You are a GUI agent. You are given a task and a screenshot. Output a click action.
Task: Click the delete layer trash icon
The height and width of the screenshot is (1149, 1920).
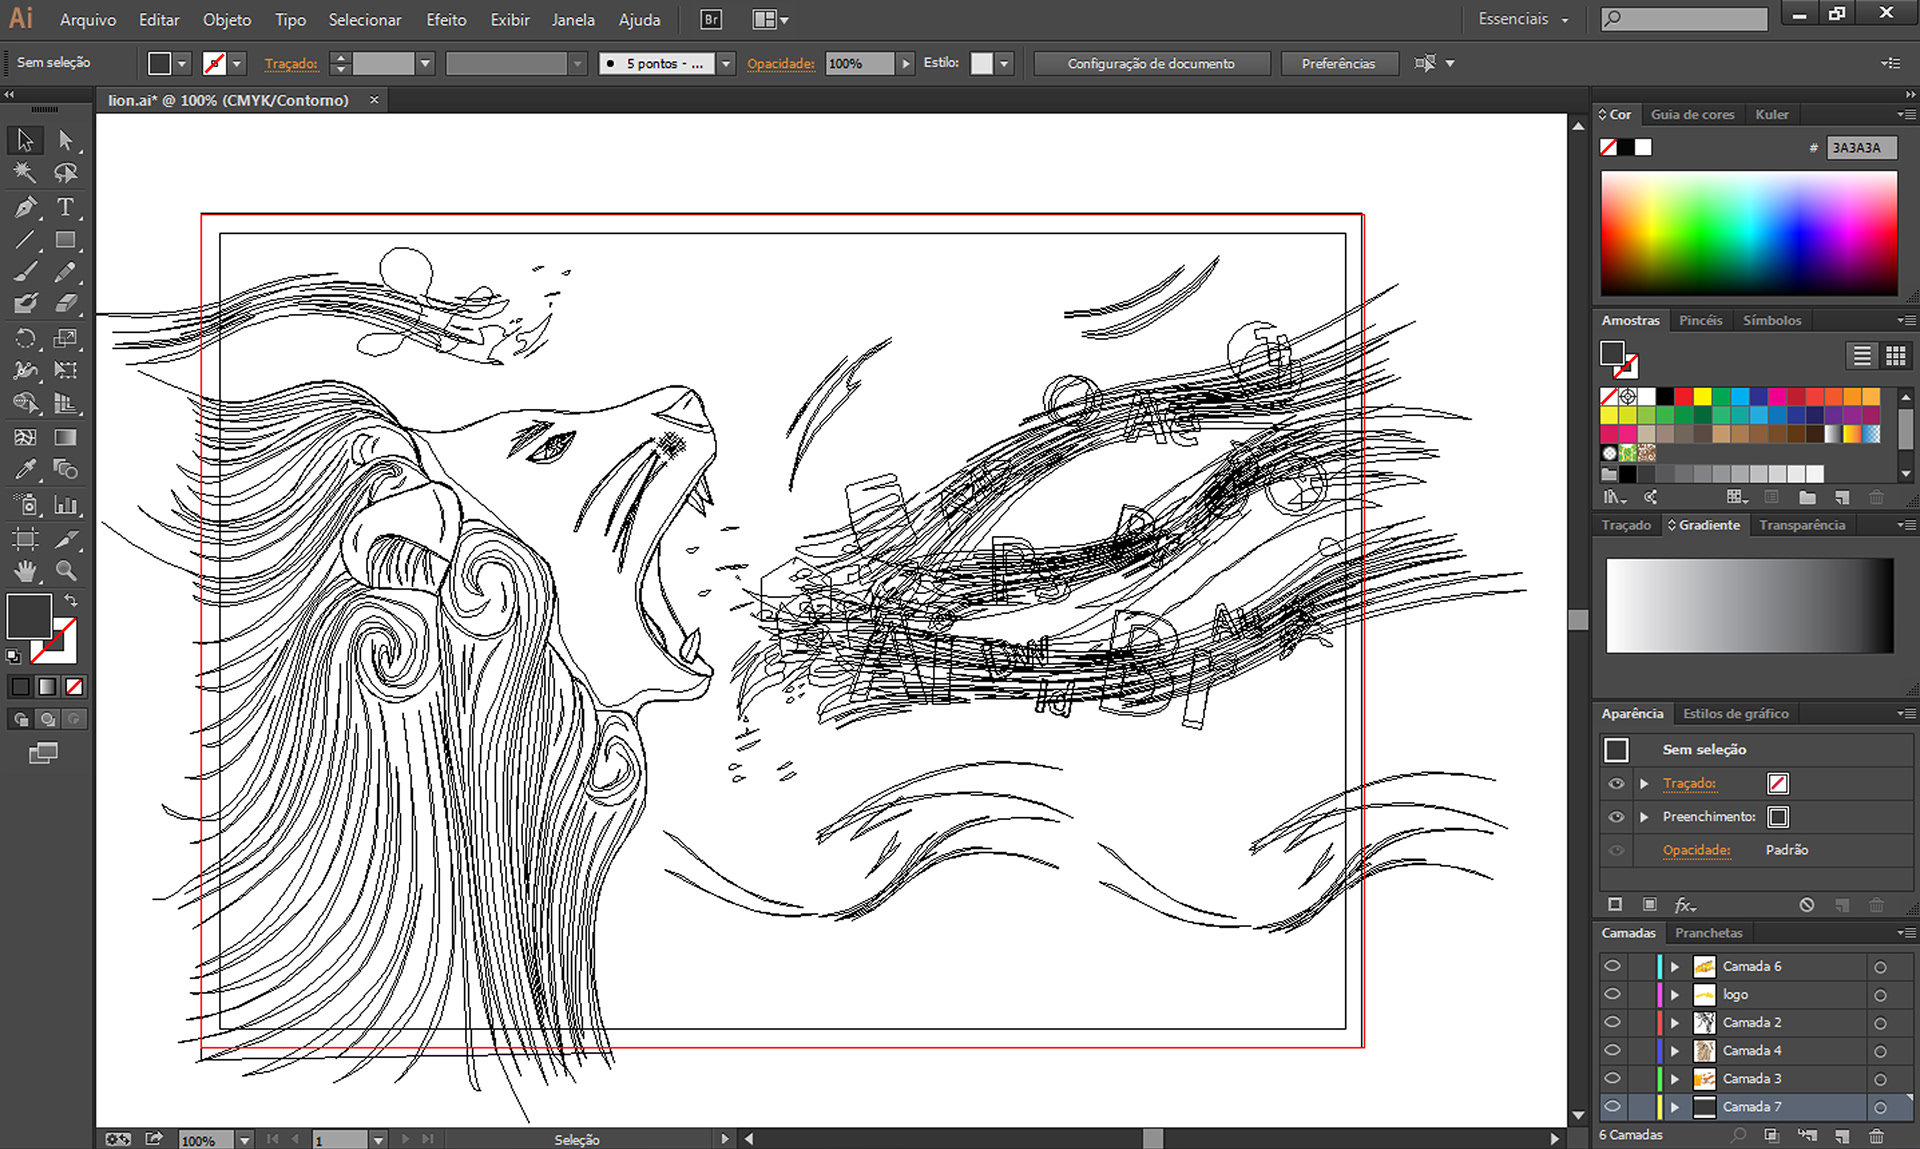pos(1876,1135)
